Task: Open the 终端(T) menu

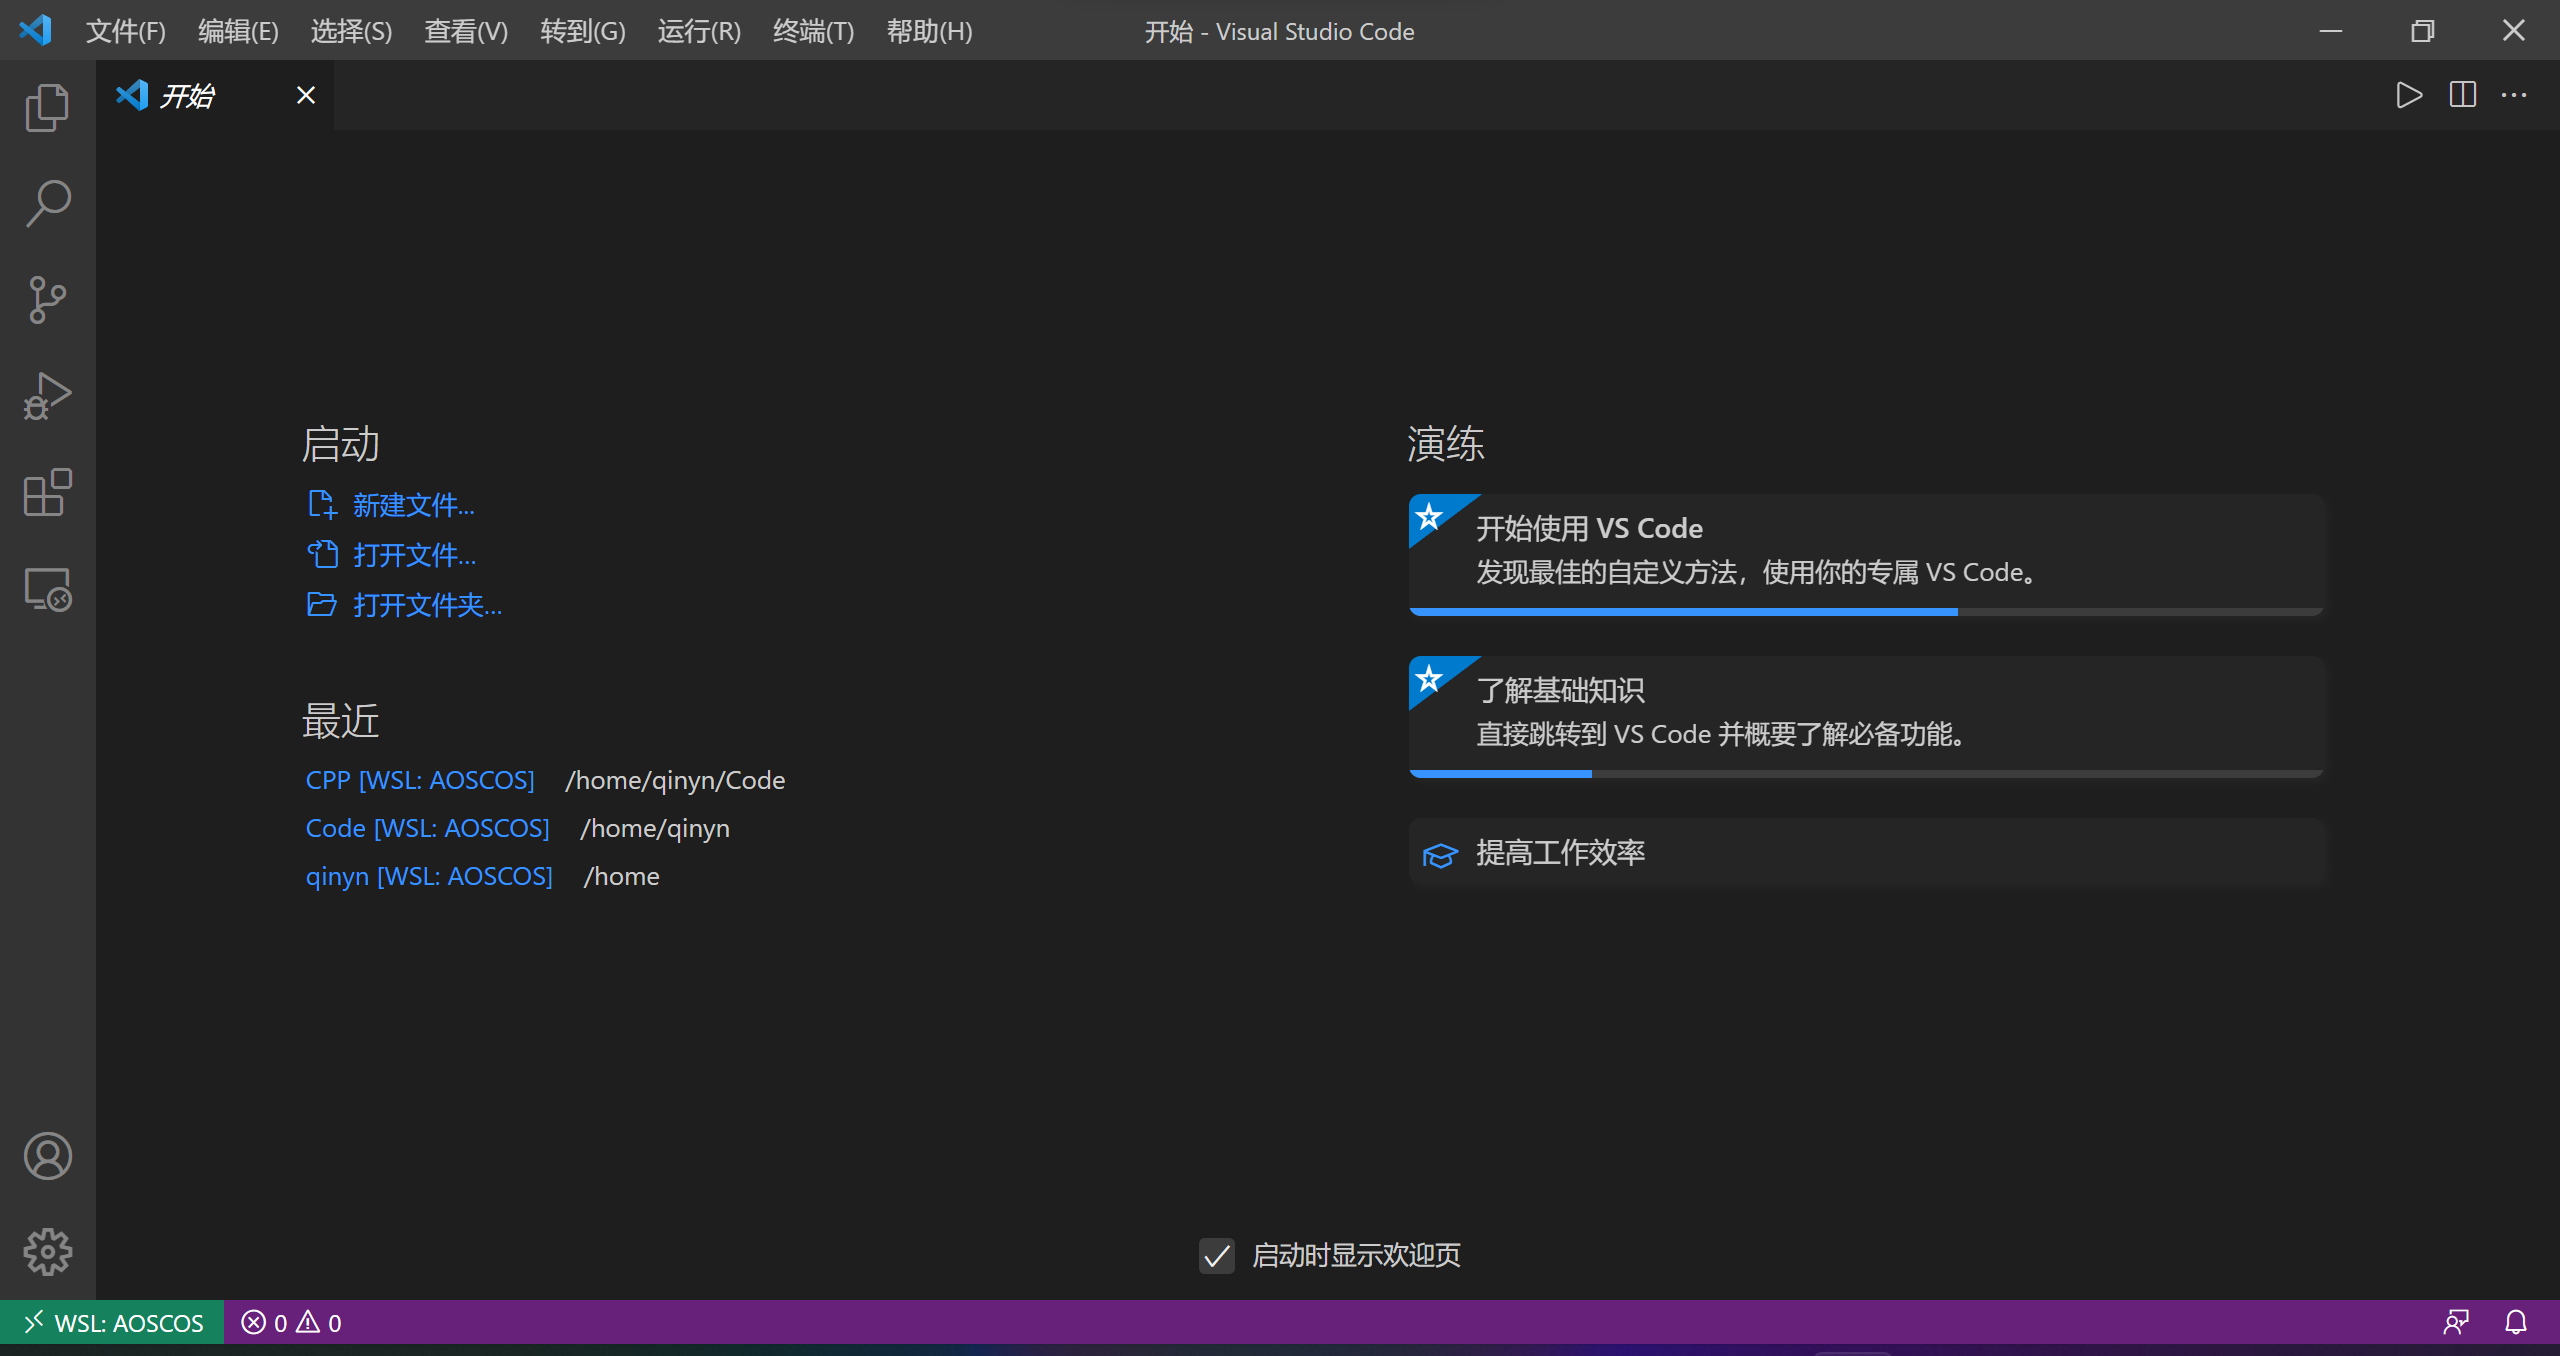Action: [812, 31]
